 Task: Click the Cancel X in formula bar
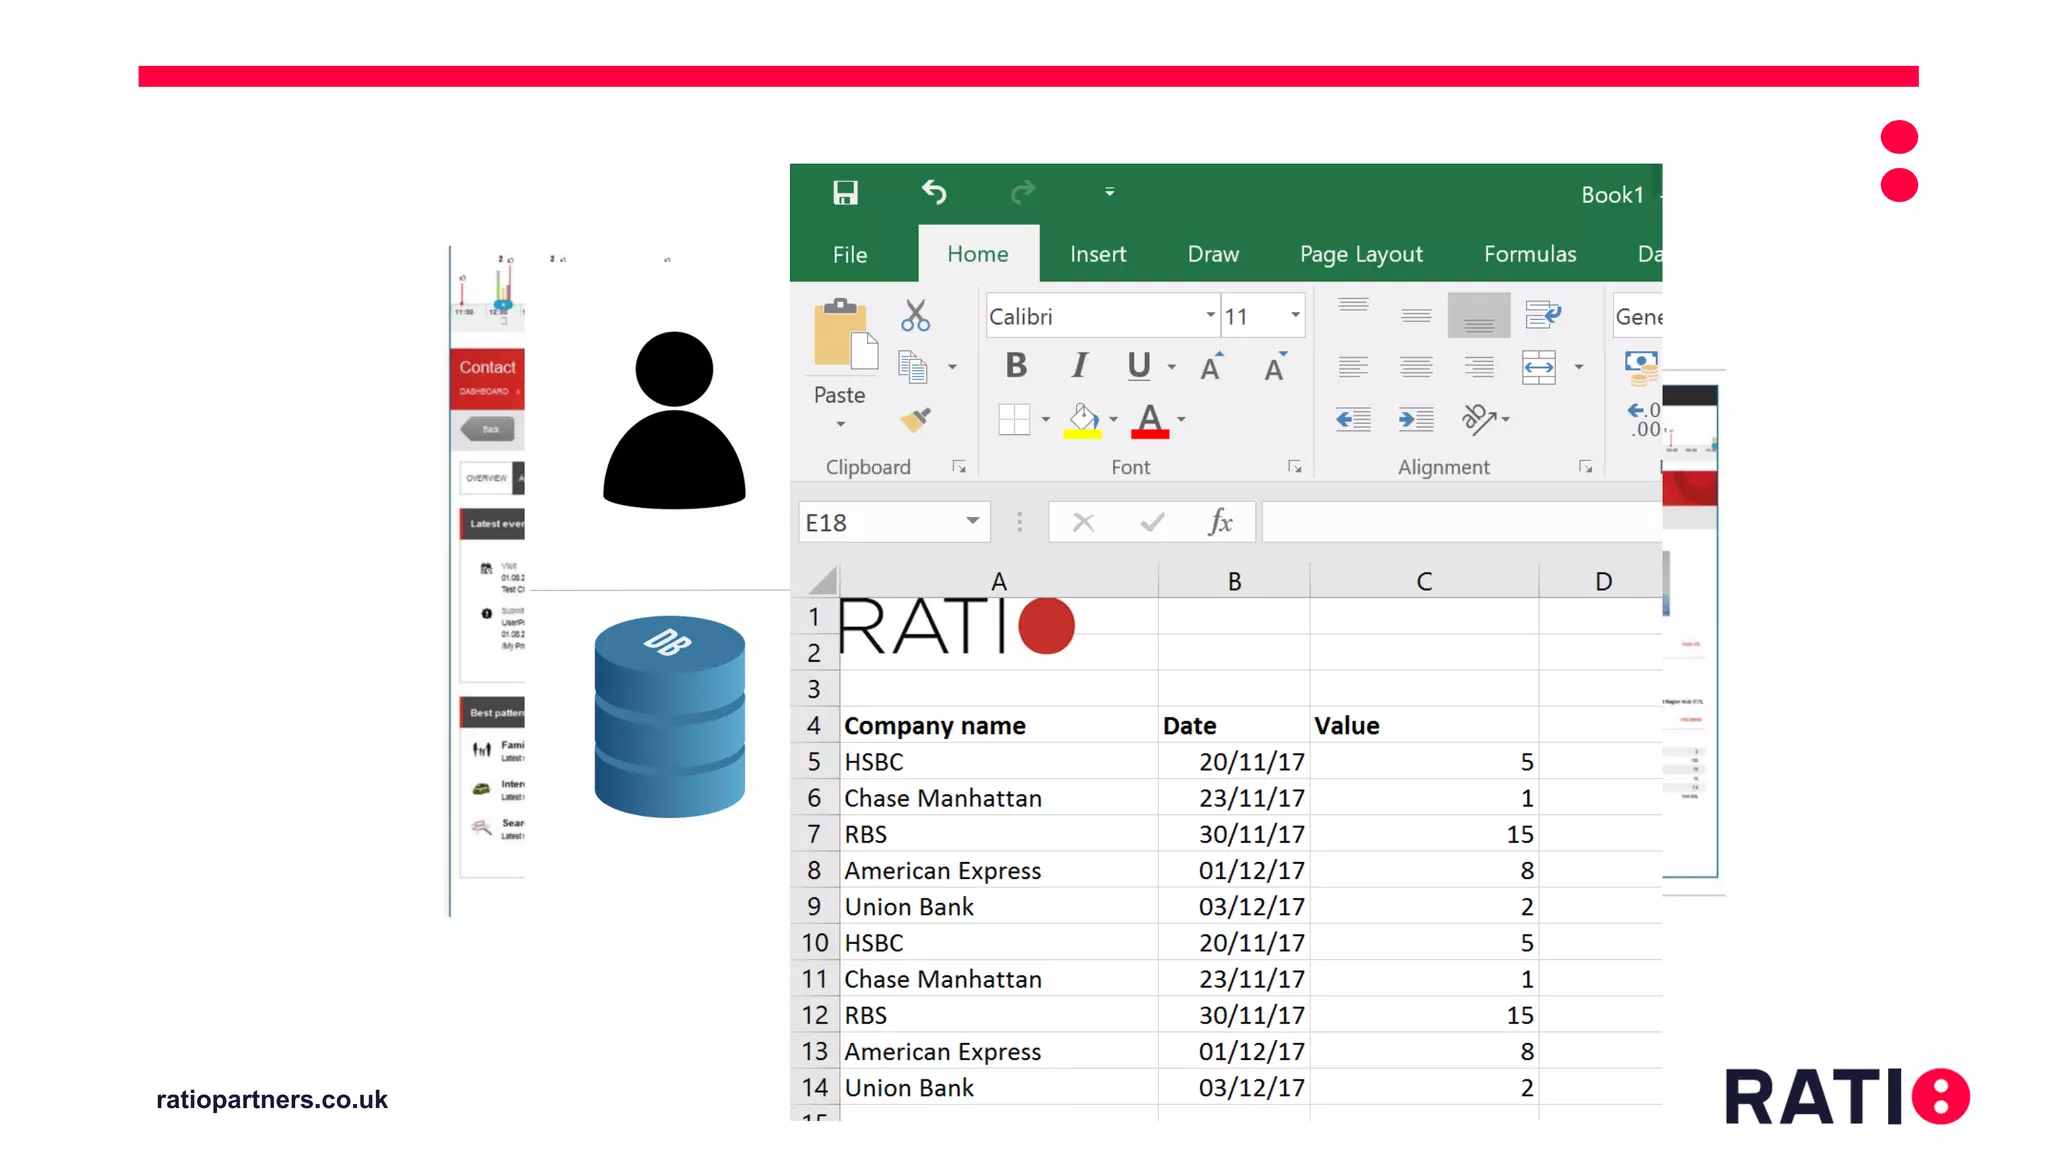coord(1083,522)
